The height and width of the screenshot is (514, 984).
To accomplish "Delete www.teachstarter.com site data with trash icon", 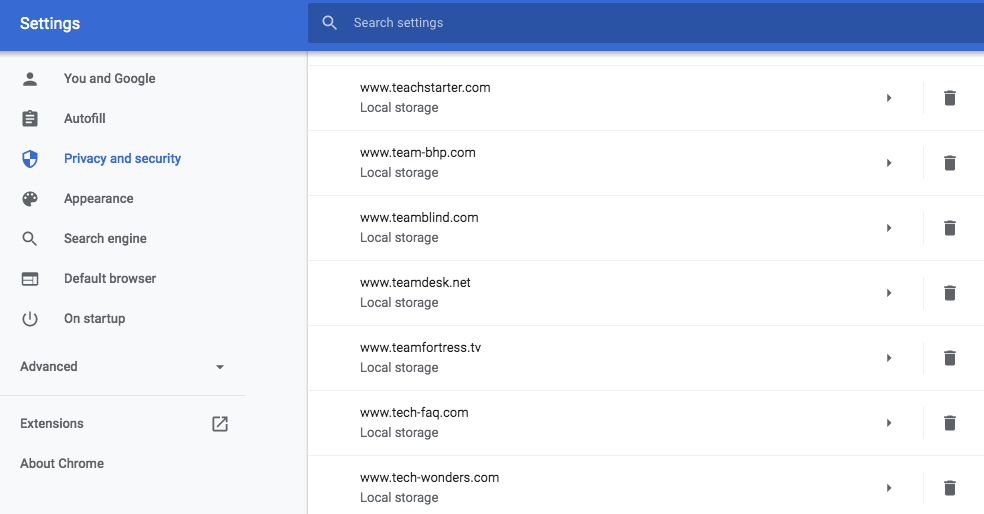I will (949, 98).
